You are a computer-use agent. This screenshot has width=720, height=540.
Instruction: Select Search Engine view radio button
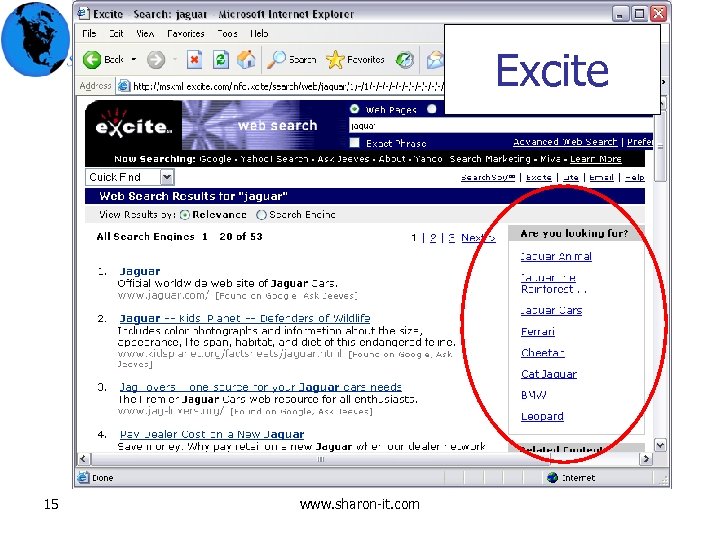point(261,215)
